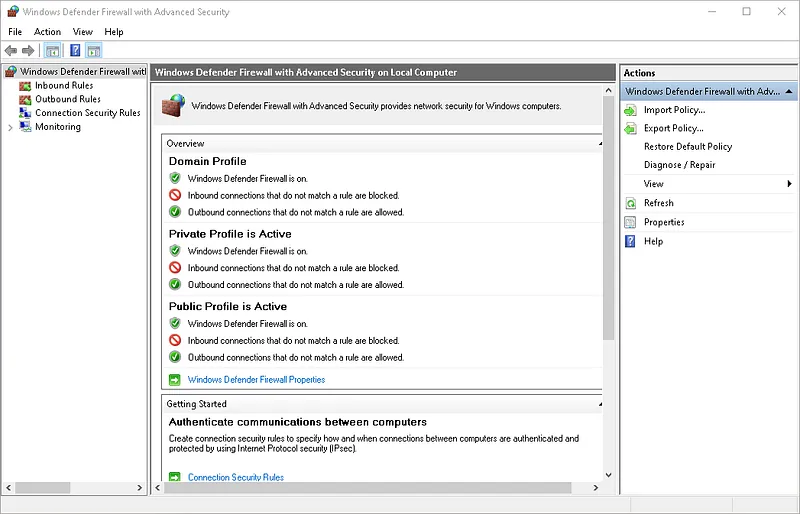Collapse the Getting Started section
The image size is (800, 514).
600,404
